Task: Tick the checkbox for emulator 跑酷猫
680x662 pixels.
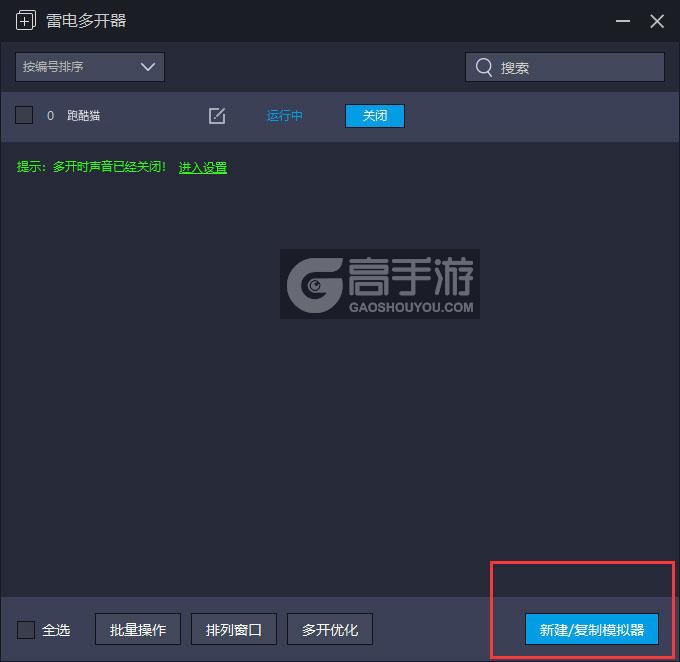Action: pos(24,115)
